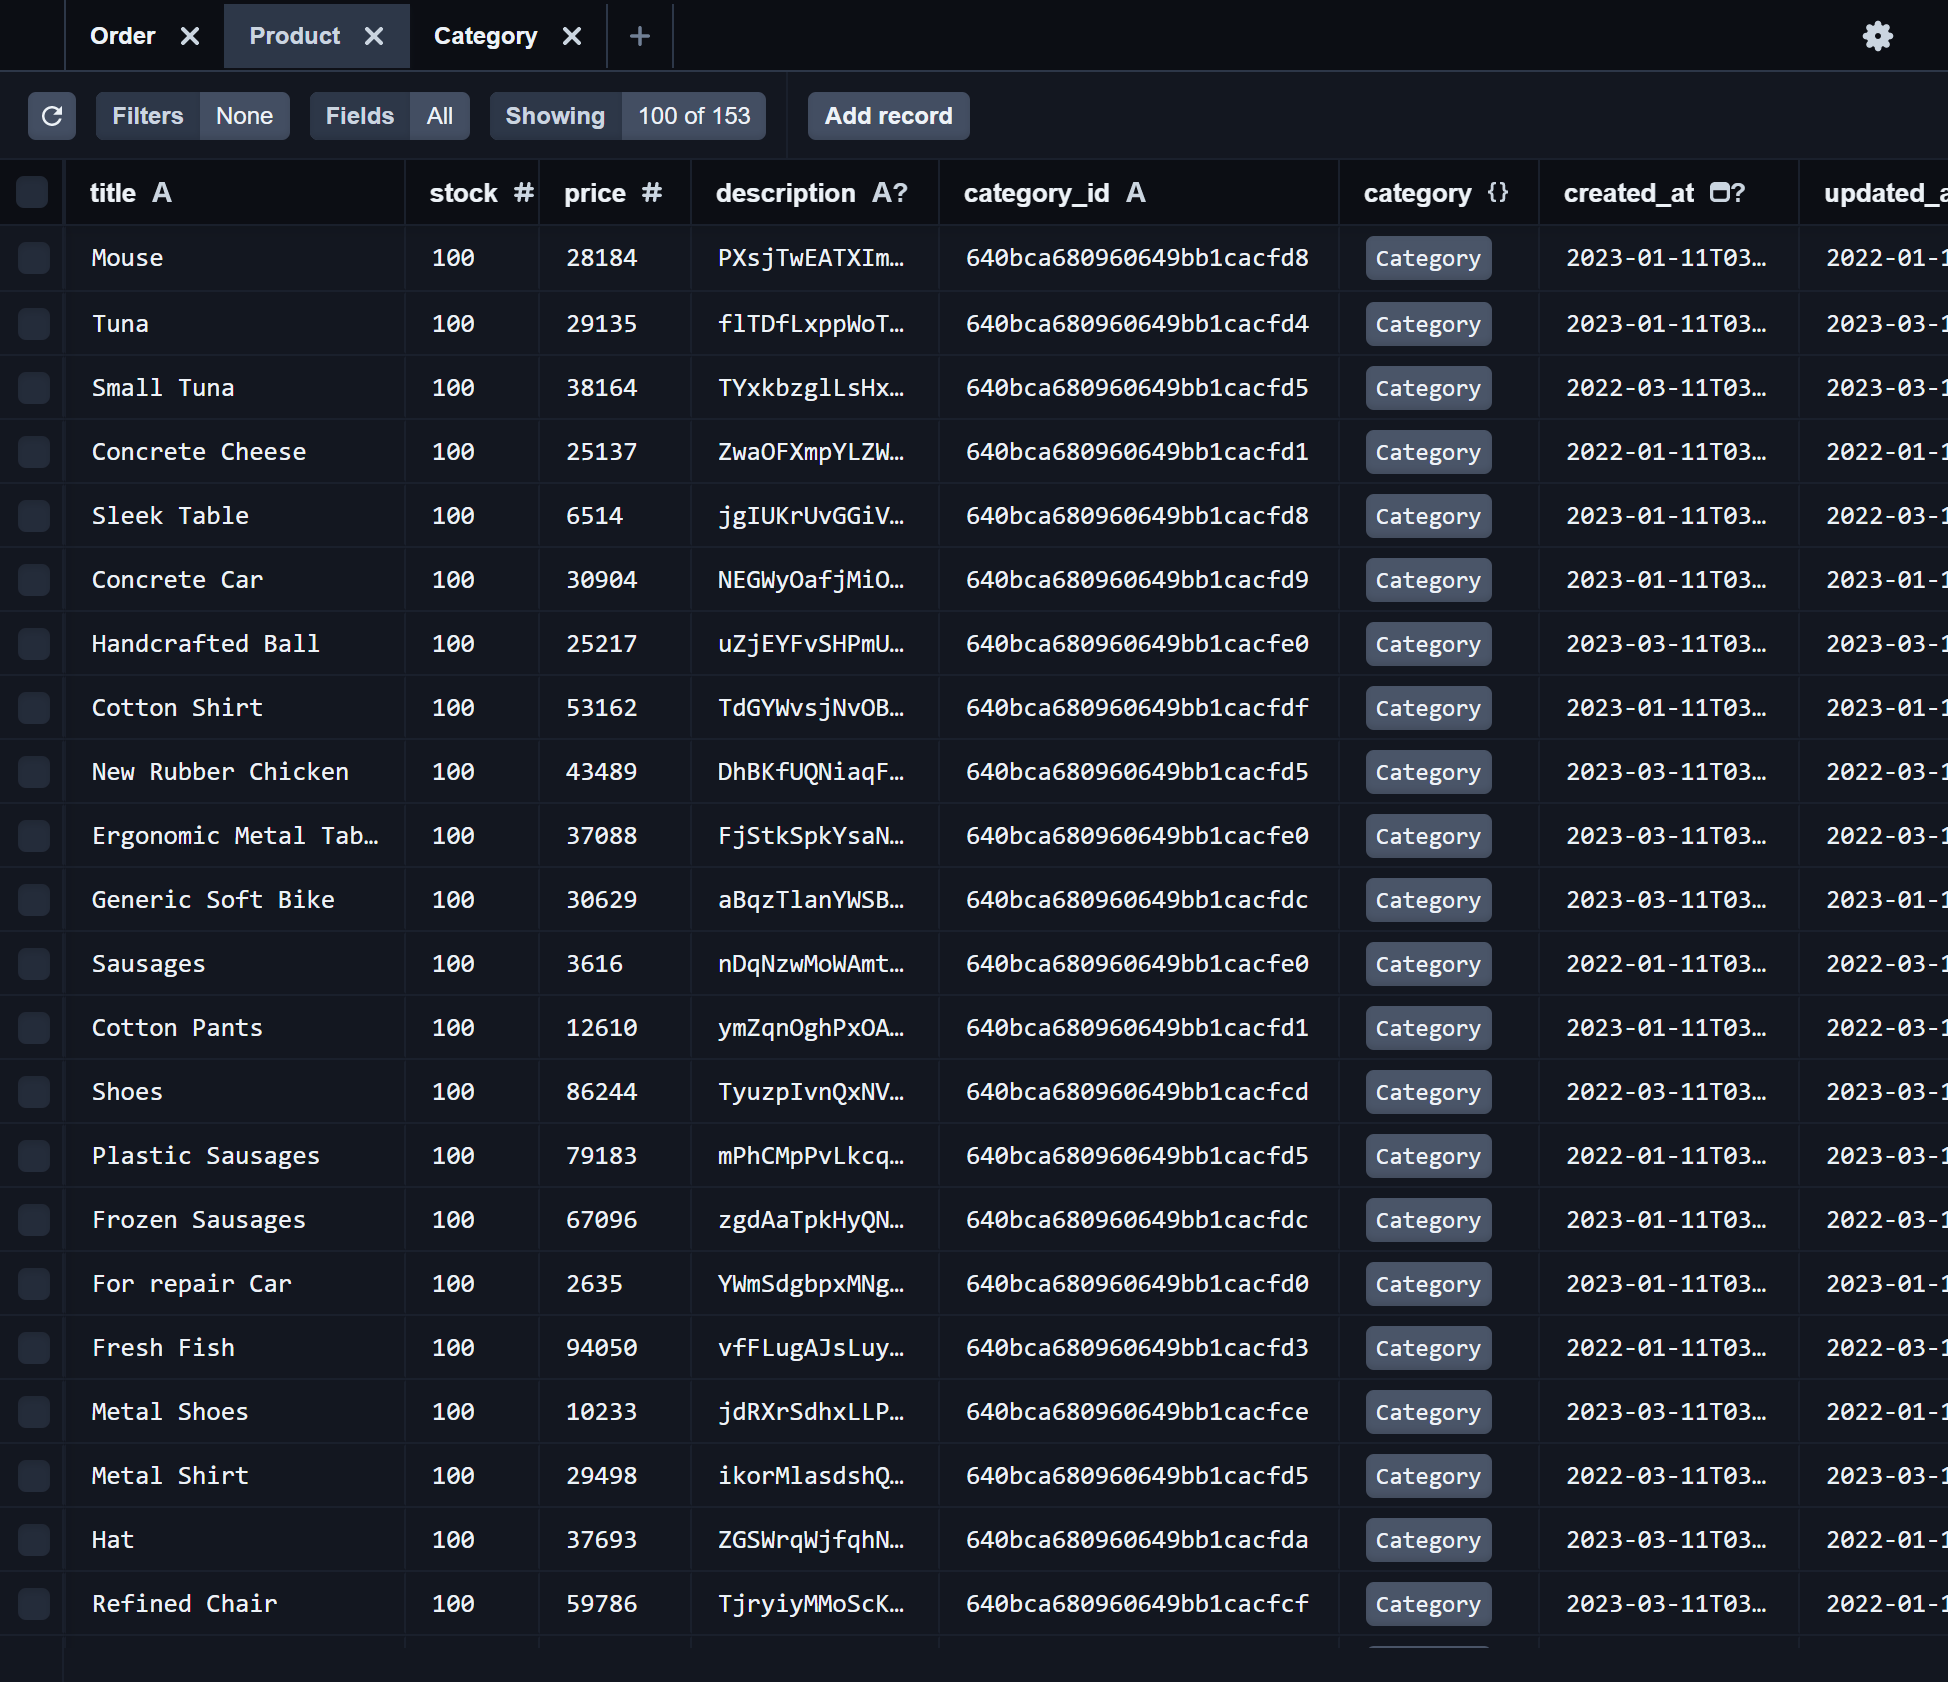The height and width of the screenshot is (1682, 1948).
Task: Close the Product tab with its X
Action: 374,37
